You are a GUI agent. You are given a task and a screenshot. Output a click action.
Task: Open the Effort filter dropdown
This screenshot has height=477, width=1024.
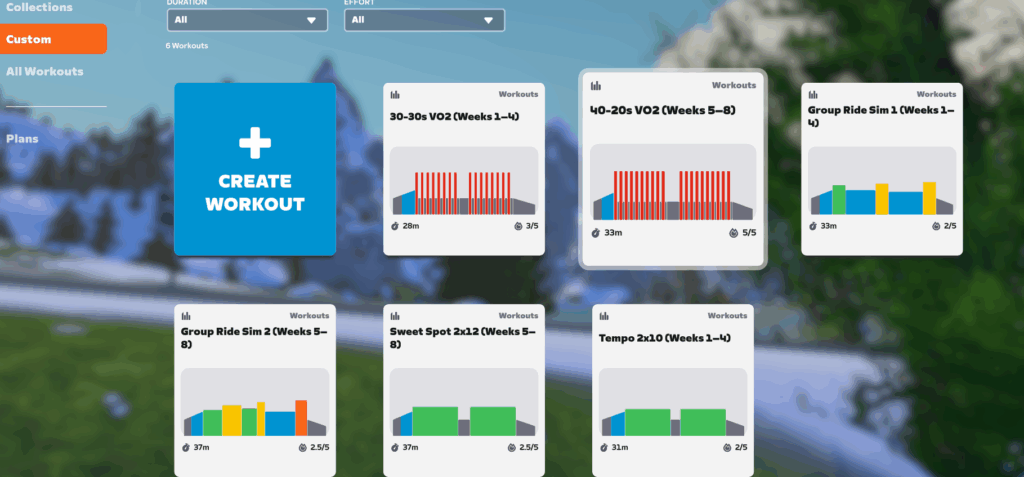point(424,20)
